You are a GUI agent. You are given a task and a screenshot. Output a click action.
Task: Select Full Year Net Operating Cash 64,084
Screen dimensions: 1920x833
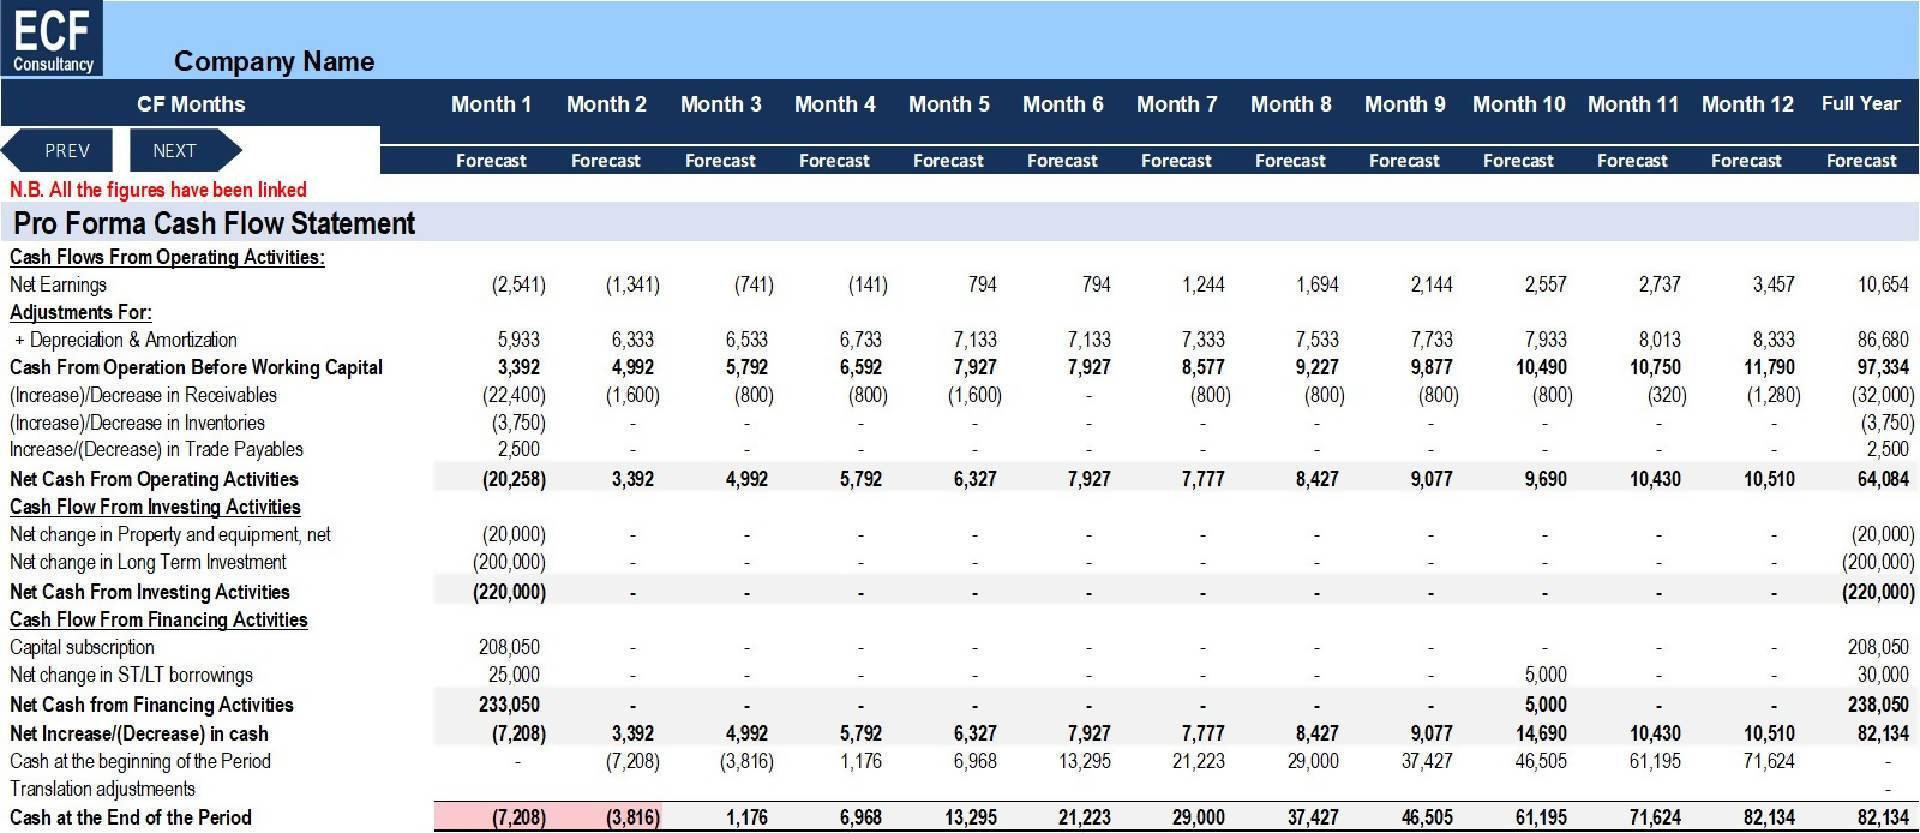(1883, 479)
